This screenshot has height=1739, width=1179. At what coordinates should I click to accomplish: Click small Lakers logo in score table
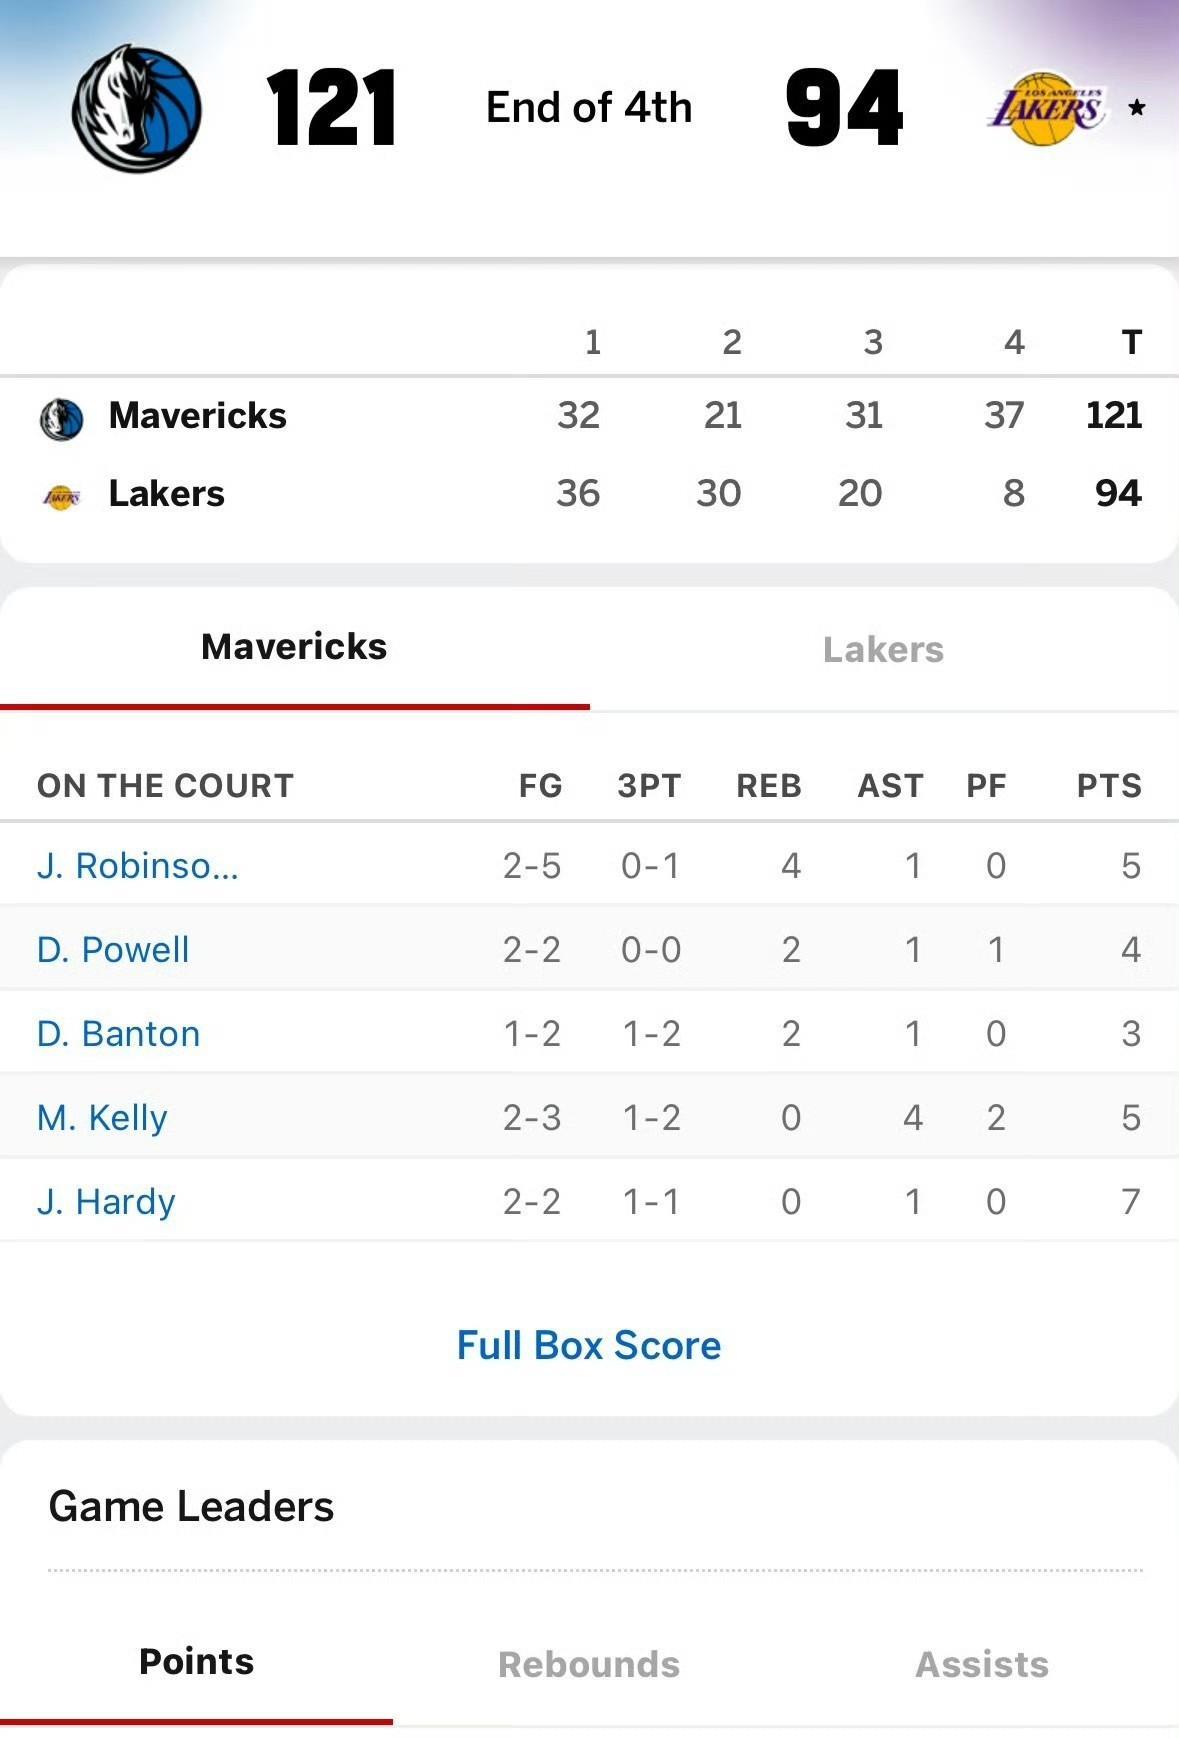tap(61, 496)
